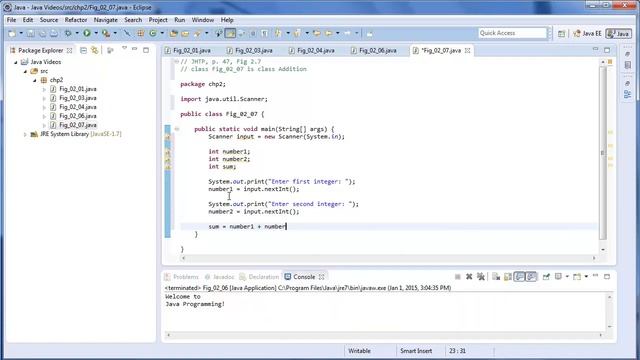640x360 pixels.
Task: Toggle code folding for the main method
Action: (x=177, y=129)
